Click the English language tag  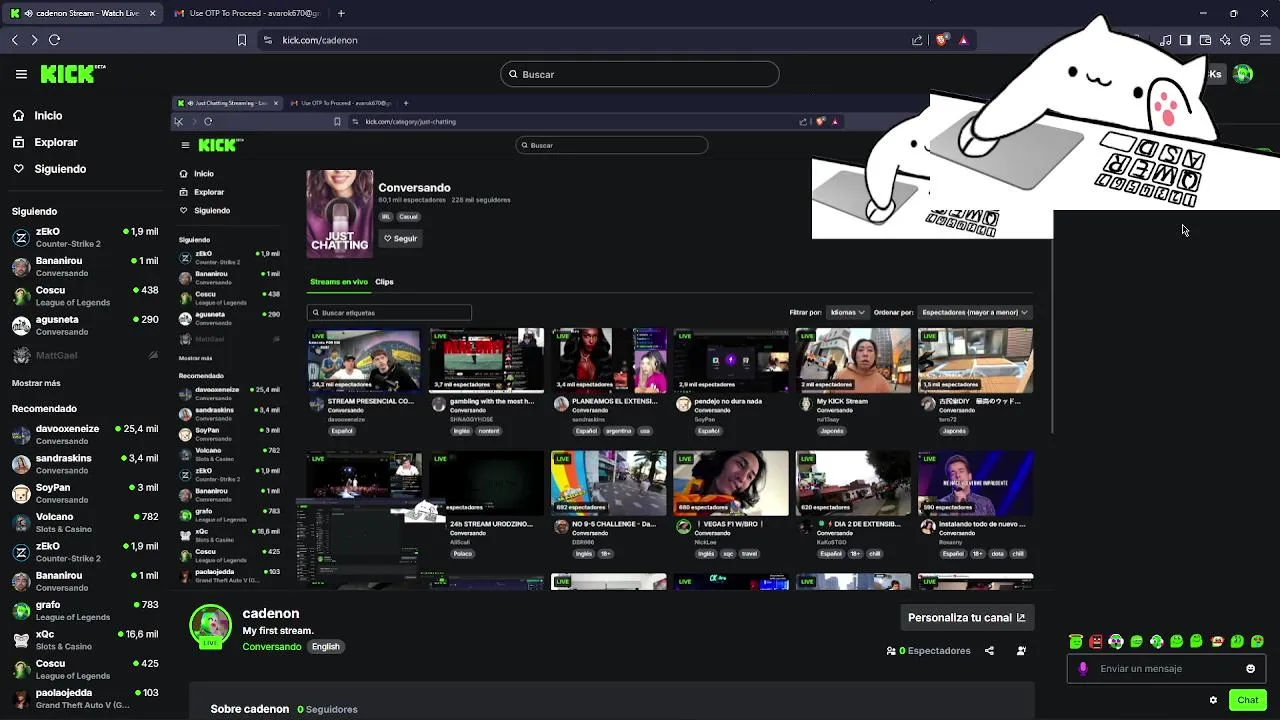(325, 647)
